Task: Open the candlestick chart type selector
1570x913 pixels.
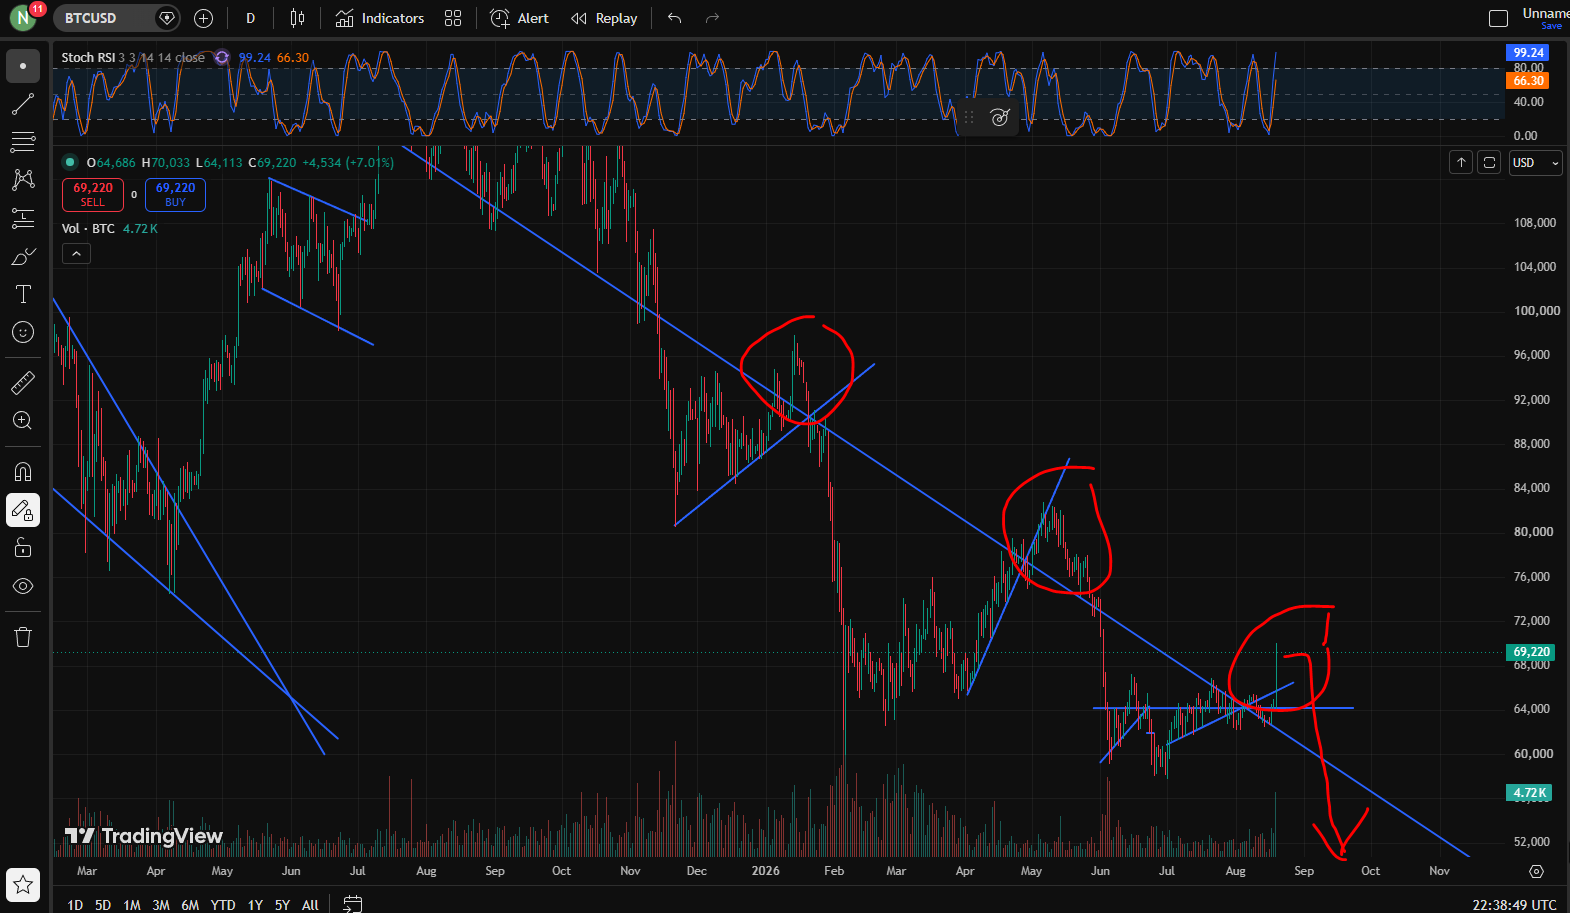Action: click(297, 18)
